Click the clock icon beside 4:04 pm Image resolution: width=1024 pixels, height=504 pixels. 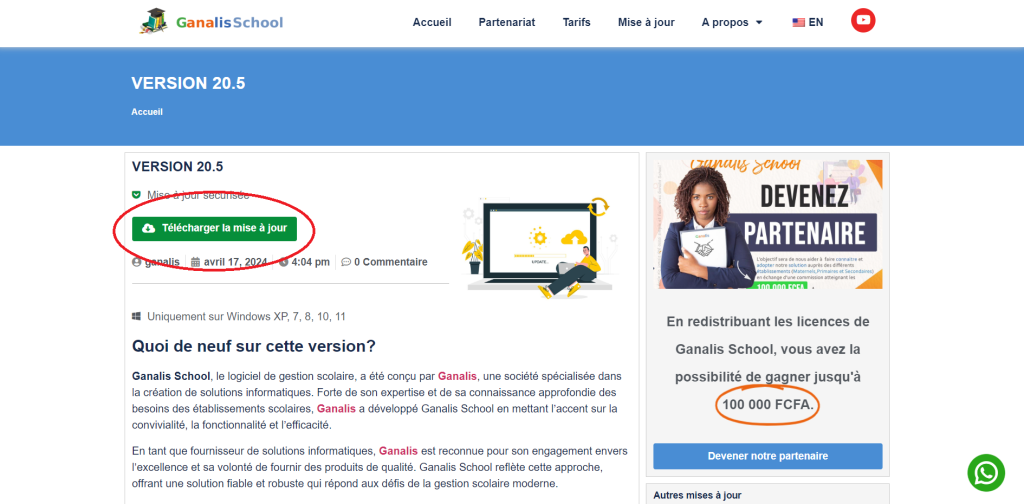(x=283, y=262)
